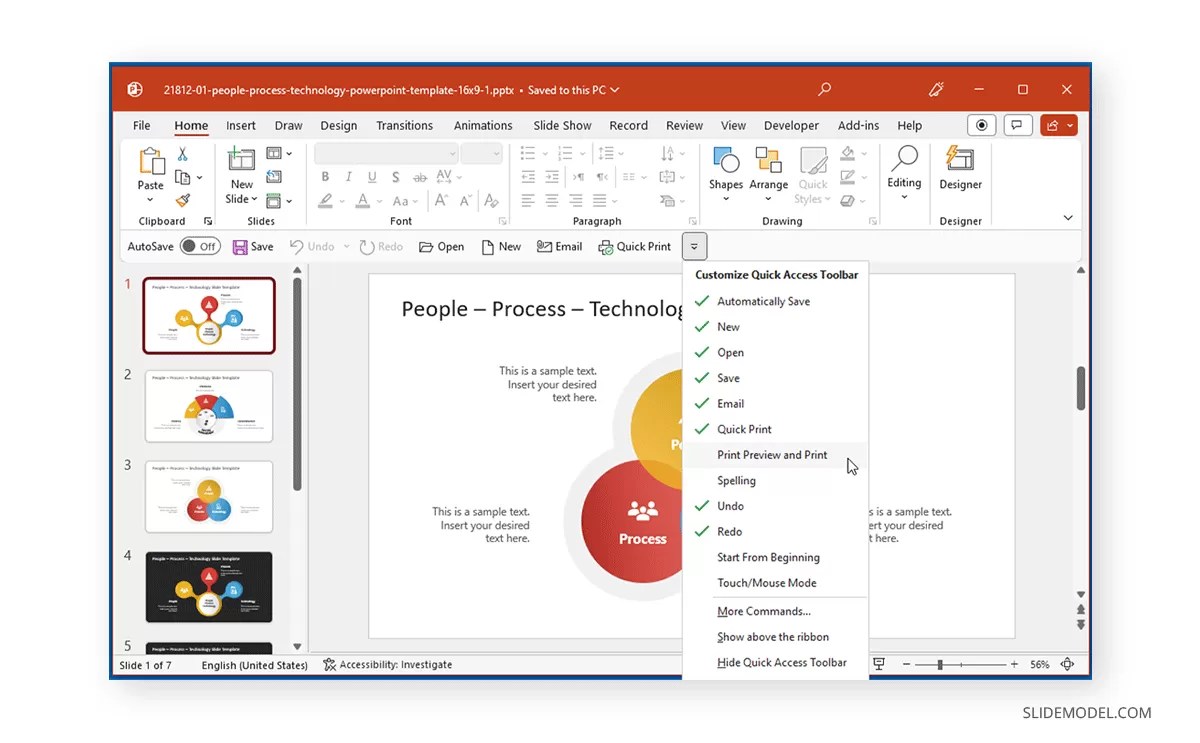Image resolution: width=1200 pixels, height=743 pixels.
Task: Click the Cut scissors icon
Action: pyautogui.click(x=182, y=153)
